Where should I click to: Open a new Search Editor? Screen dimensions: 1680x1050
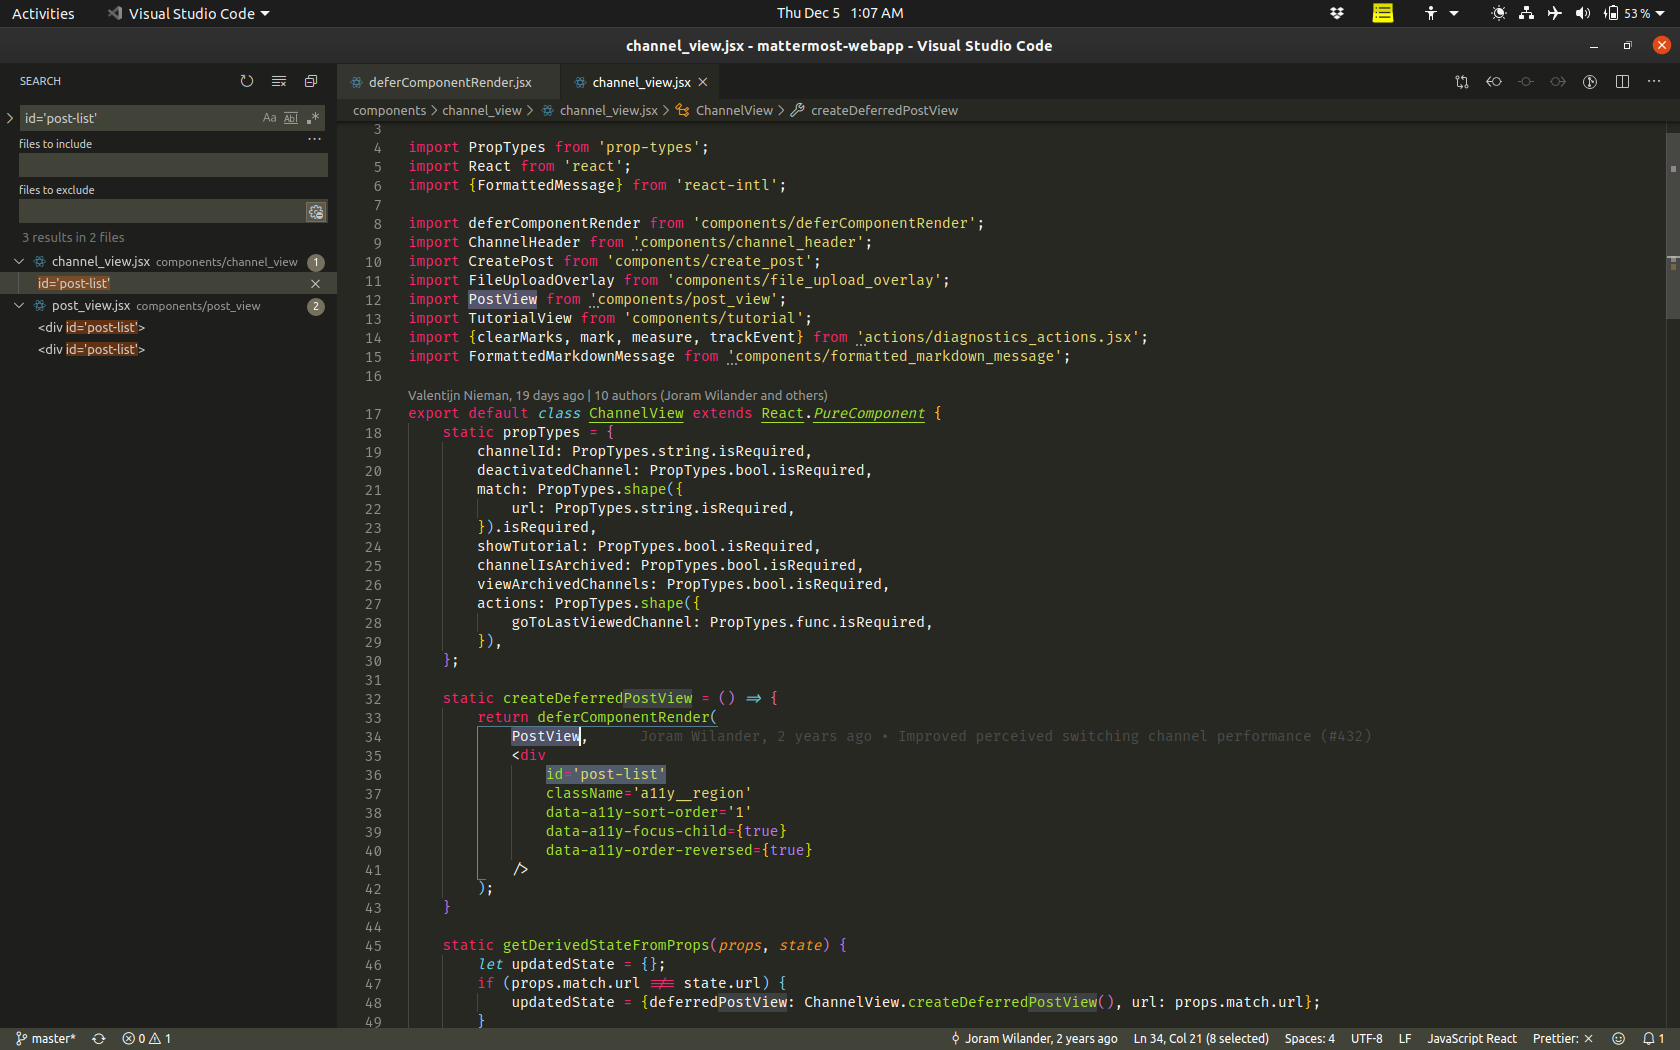[x=311, y=81]
